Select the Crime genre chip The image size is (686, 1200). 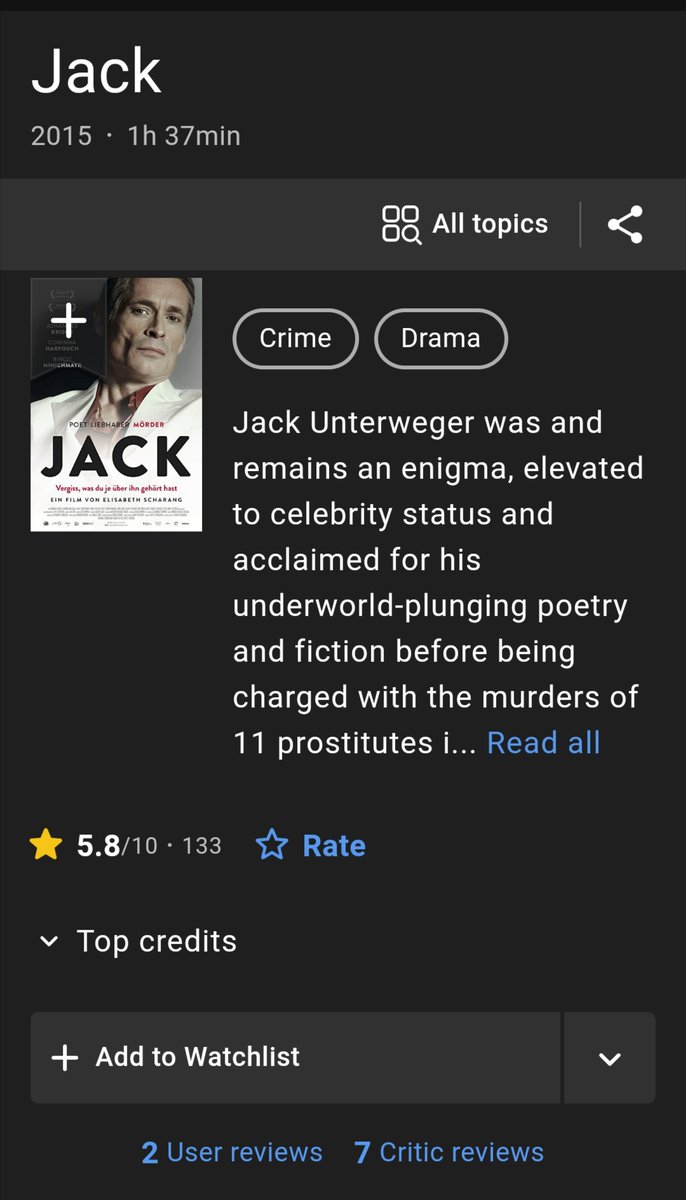click(x=295, y=339)
